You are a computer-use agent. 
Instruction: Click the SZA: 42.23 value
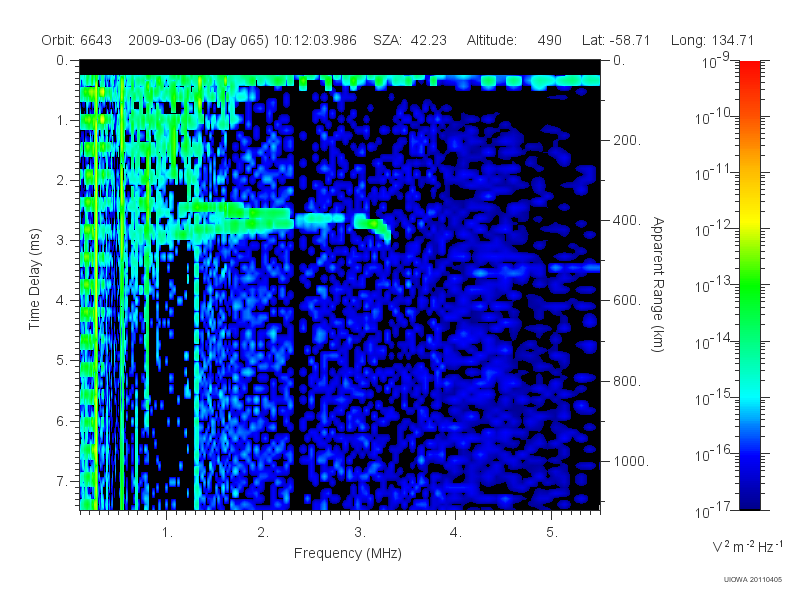click(410, 40)
